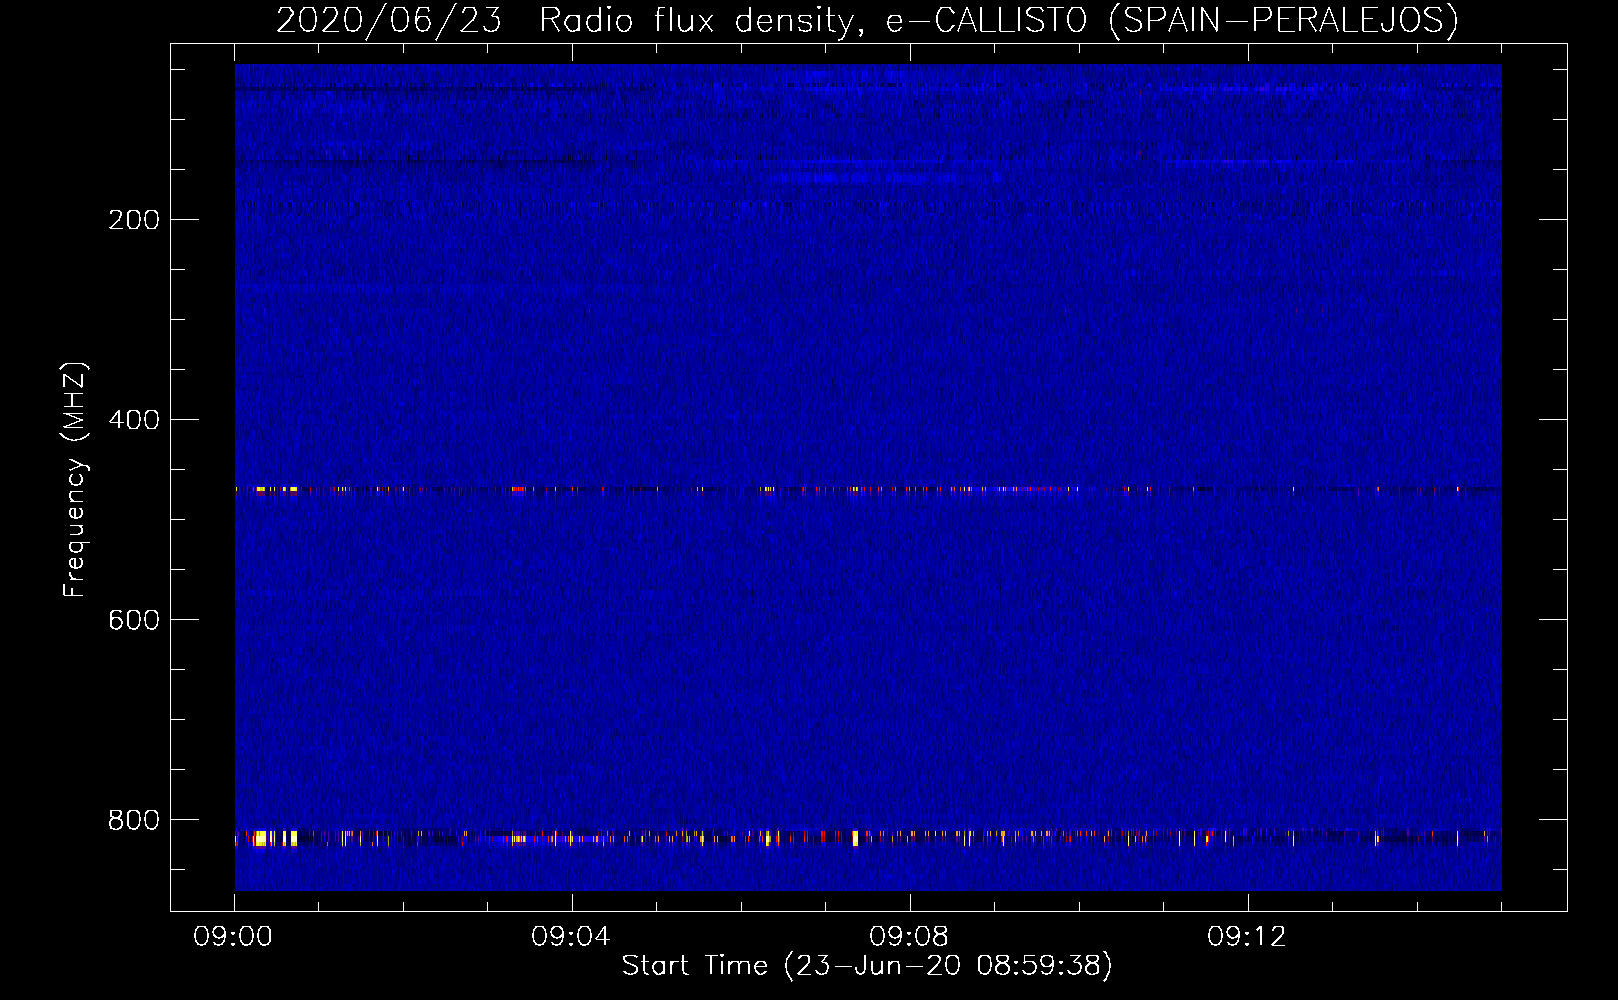Click the plot title mentioning e-CALLISTO
Viewport: 1618px width, 1000px height.
(x=867, y=20)
